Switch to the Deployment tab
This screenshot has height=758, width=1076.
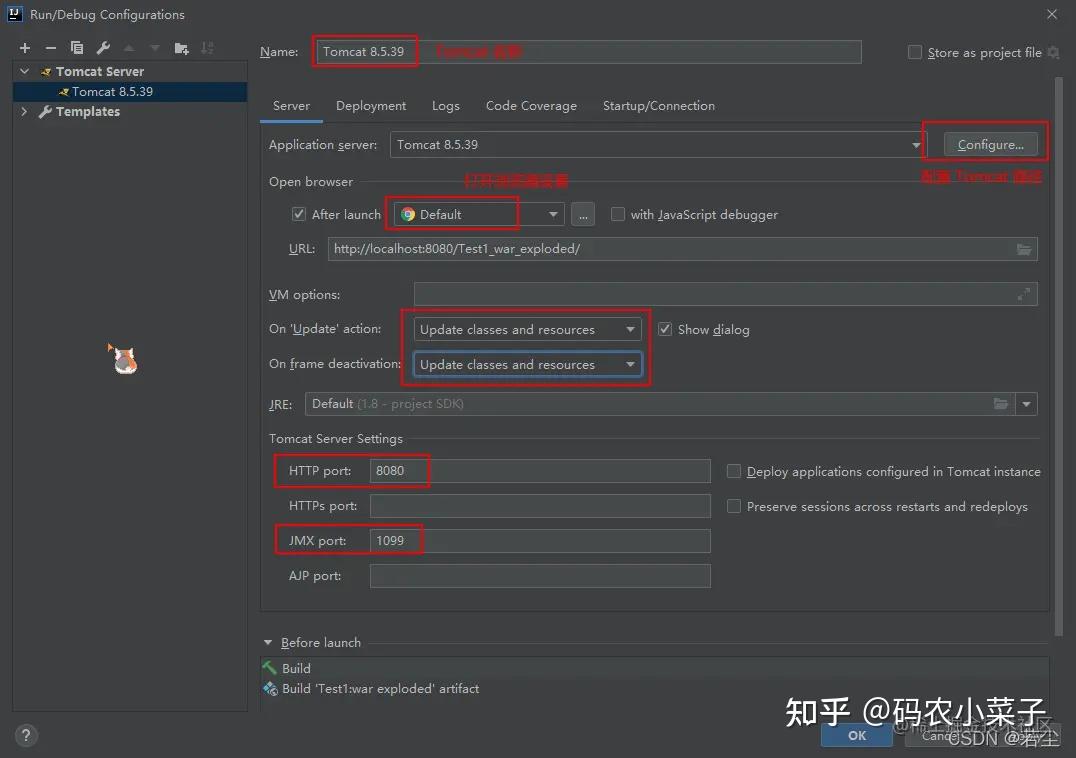371,105
